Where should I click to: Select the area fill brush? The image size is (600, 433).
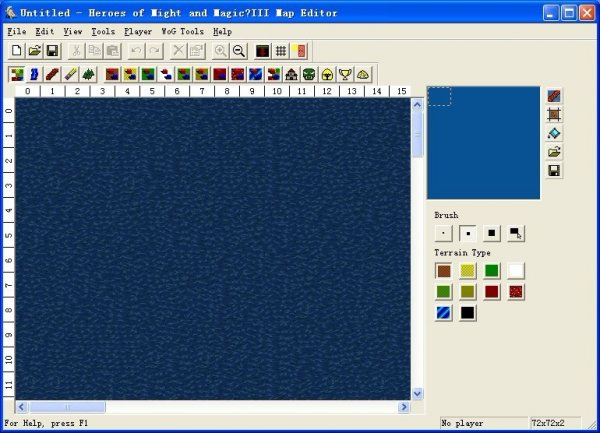coord(516,233)
